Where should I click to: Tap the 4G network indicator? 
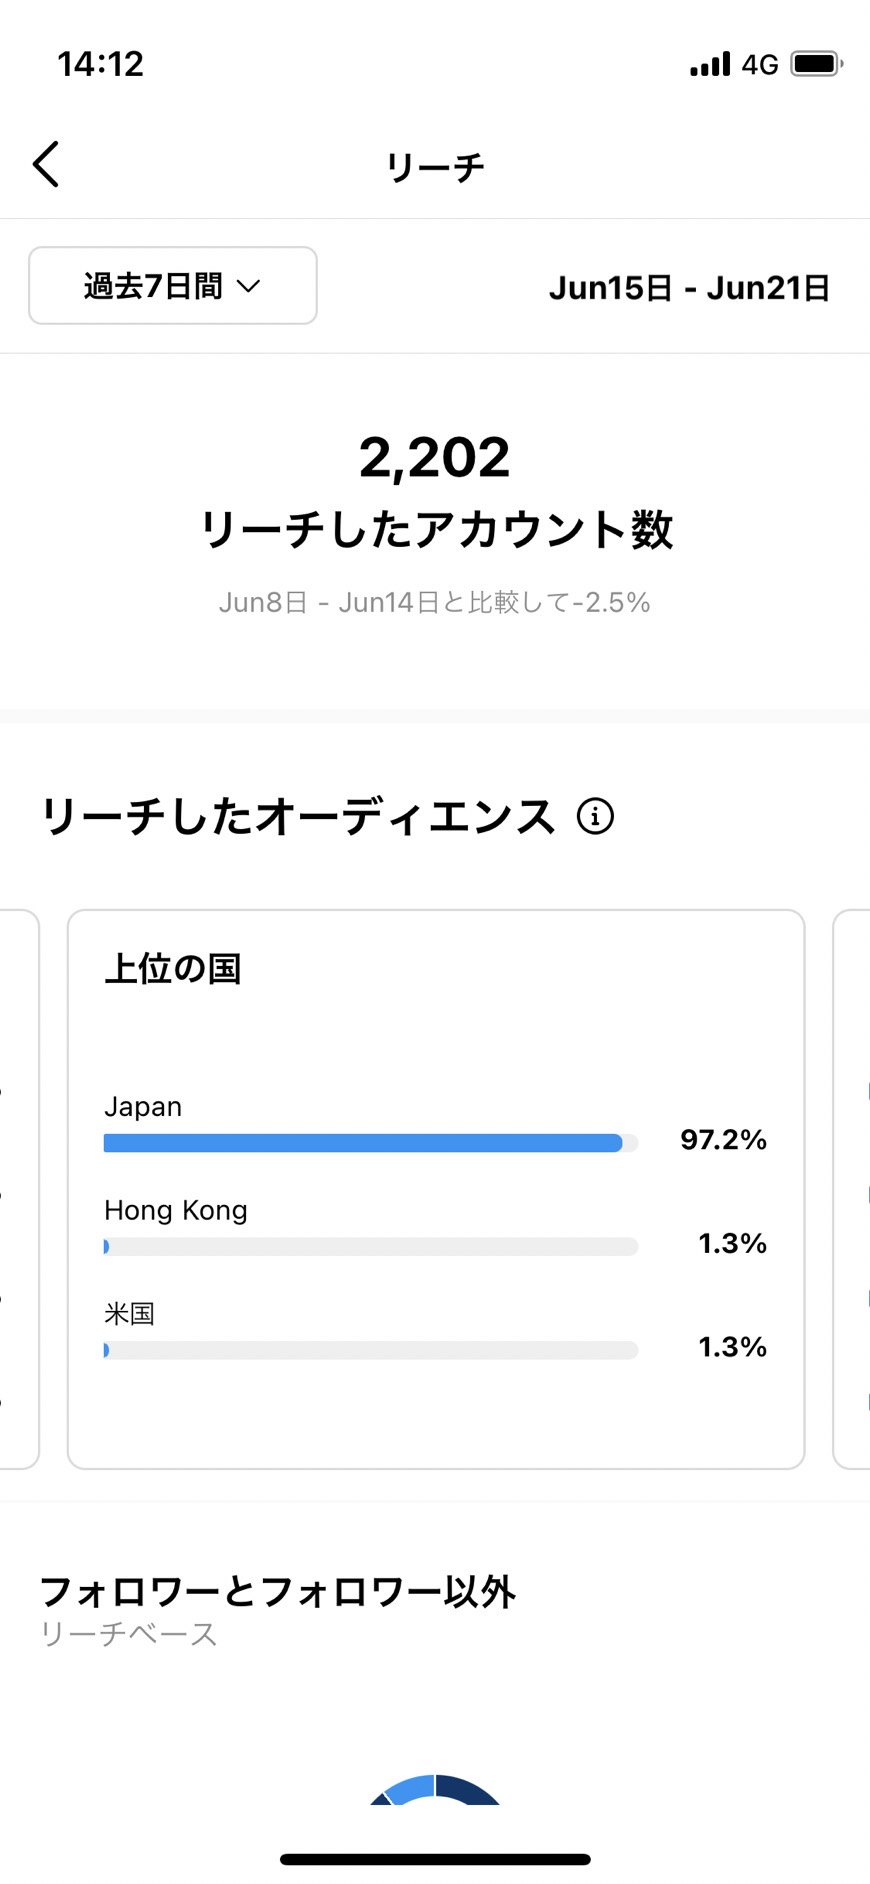click(760, 65)
